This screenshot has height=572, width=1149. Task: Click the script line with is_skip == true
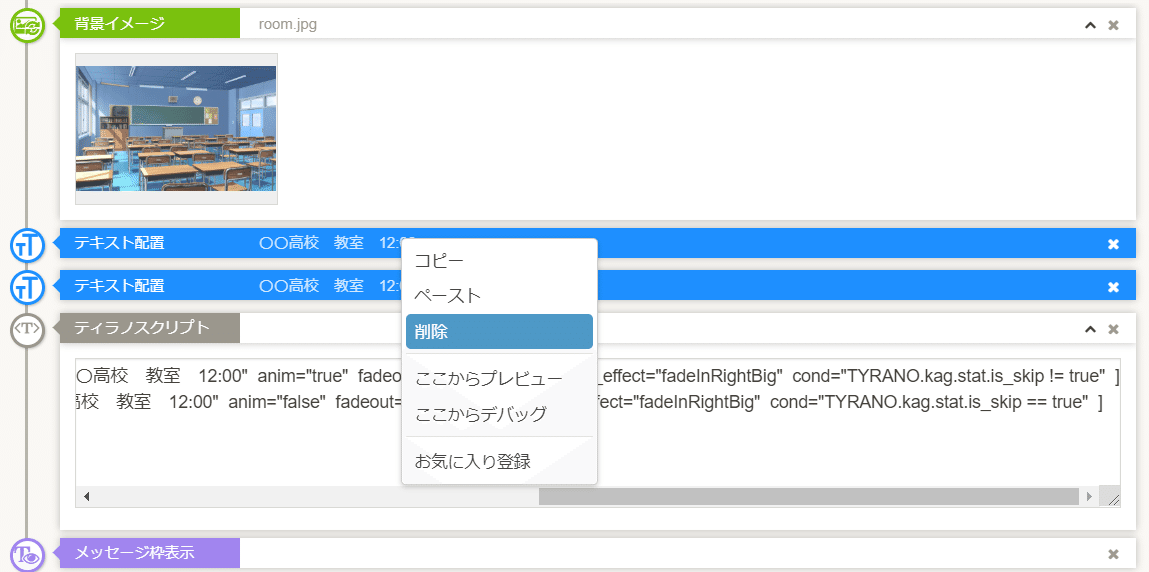pyautogui.click(x=590, y=402)
